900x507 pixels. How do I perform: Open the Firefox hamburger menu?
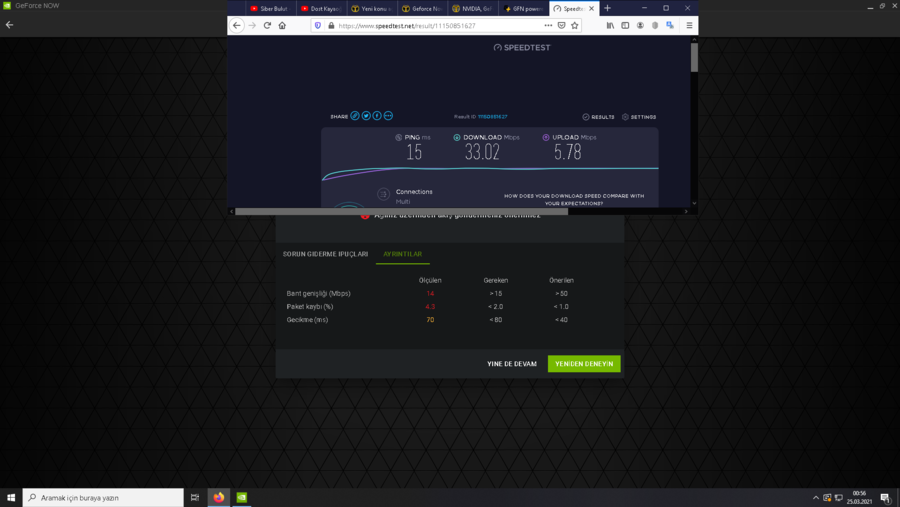[689, 25]
